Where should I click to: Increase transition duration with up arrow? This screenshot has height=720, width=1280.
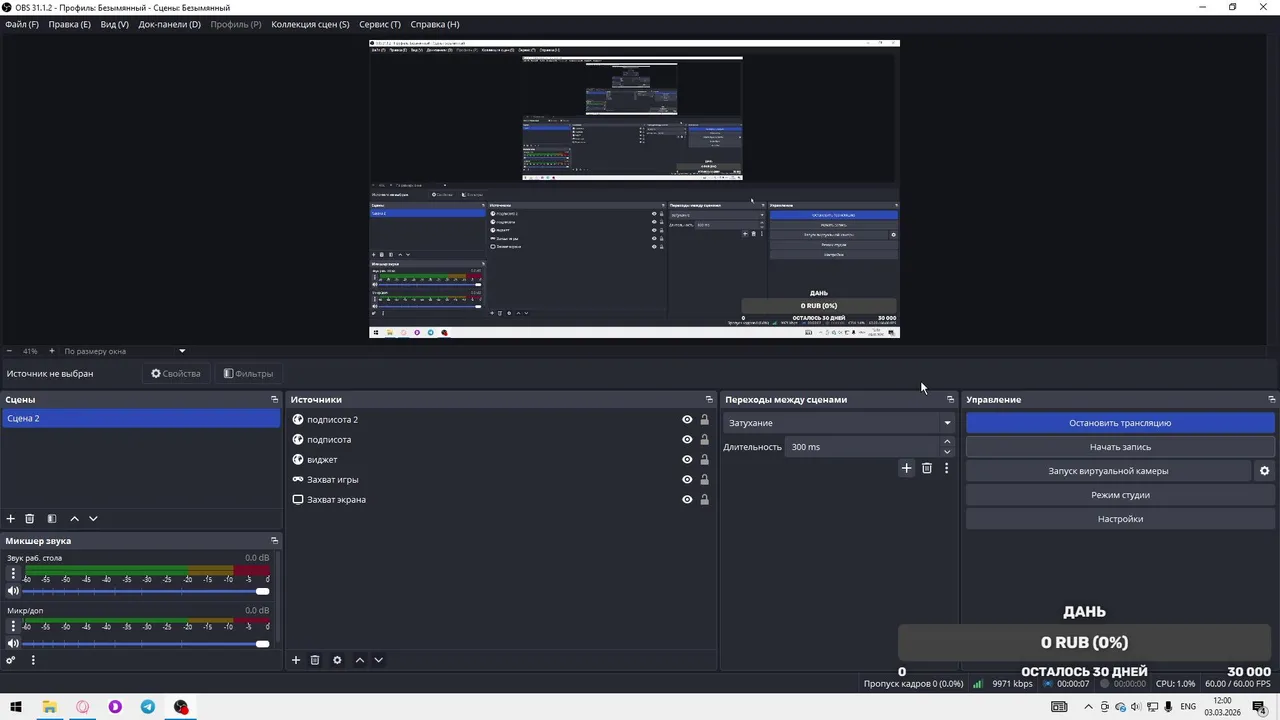pyautogui.click(x=947, y=442)
